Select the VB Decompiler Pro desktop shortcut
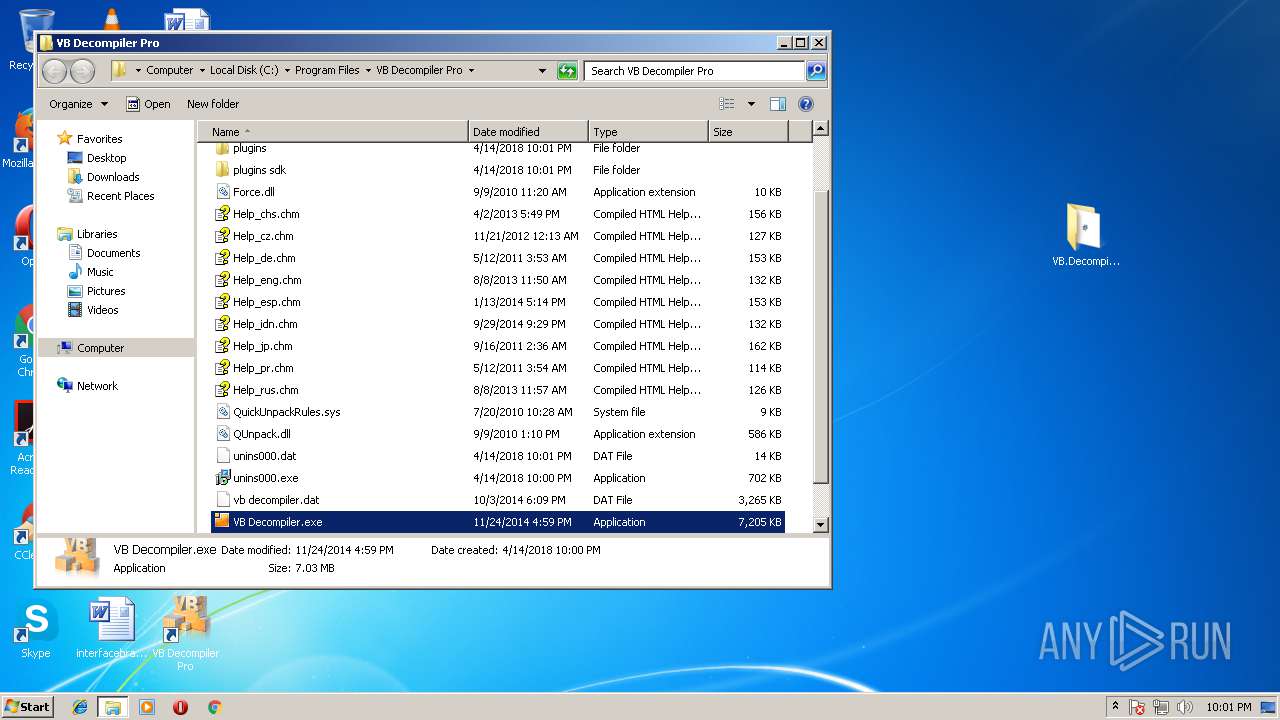 [186, 632]
